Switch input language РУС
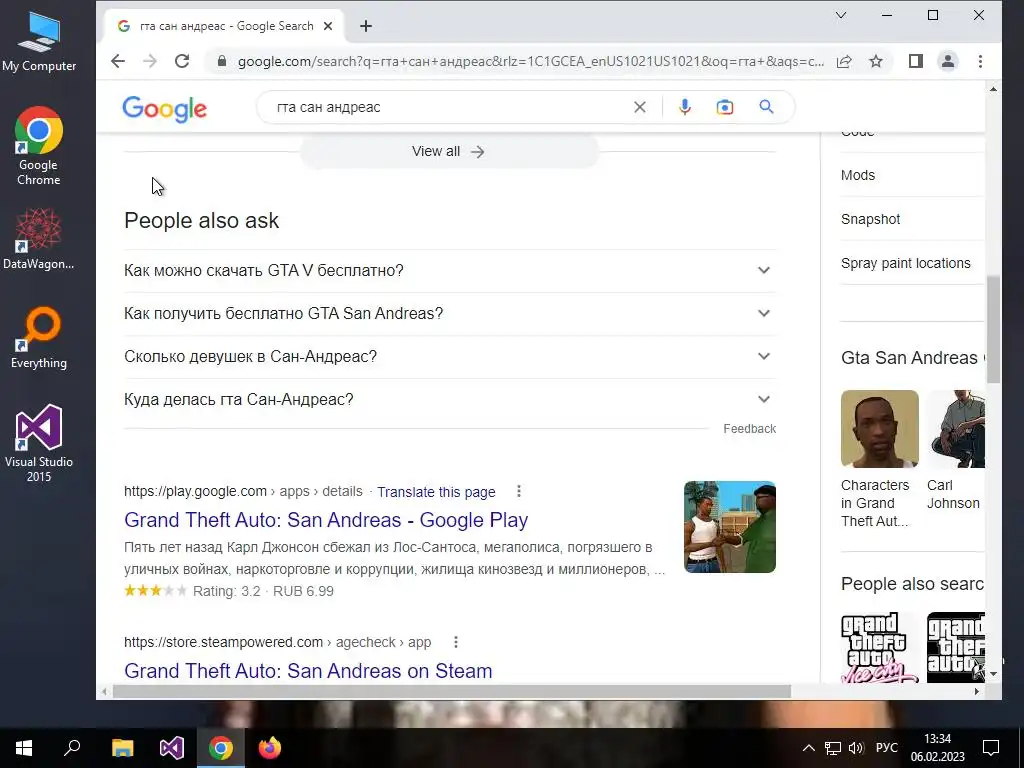Image resolution: width=1024 pixels, height=768 pixels. point(886,748)
